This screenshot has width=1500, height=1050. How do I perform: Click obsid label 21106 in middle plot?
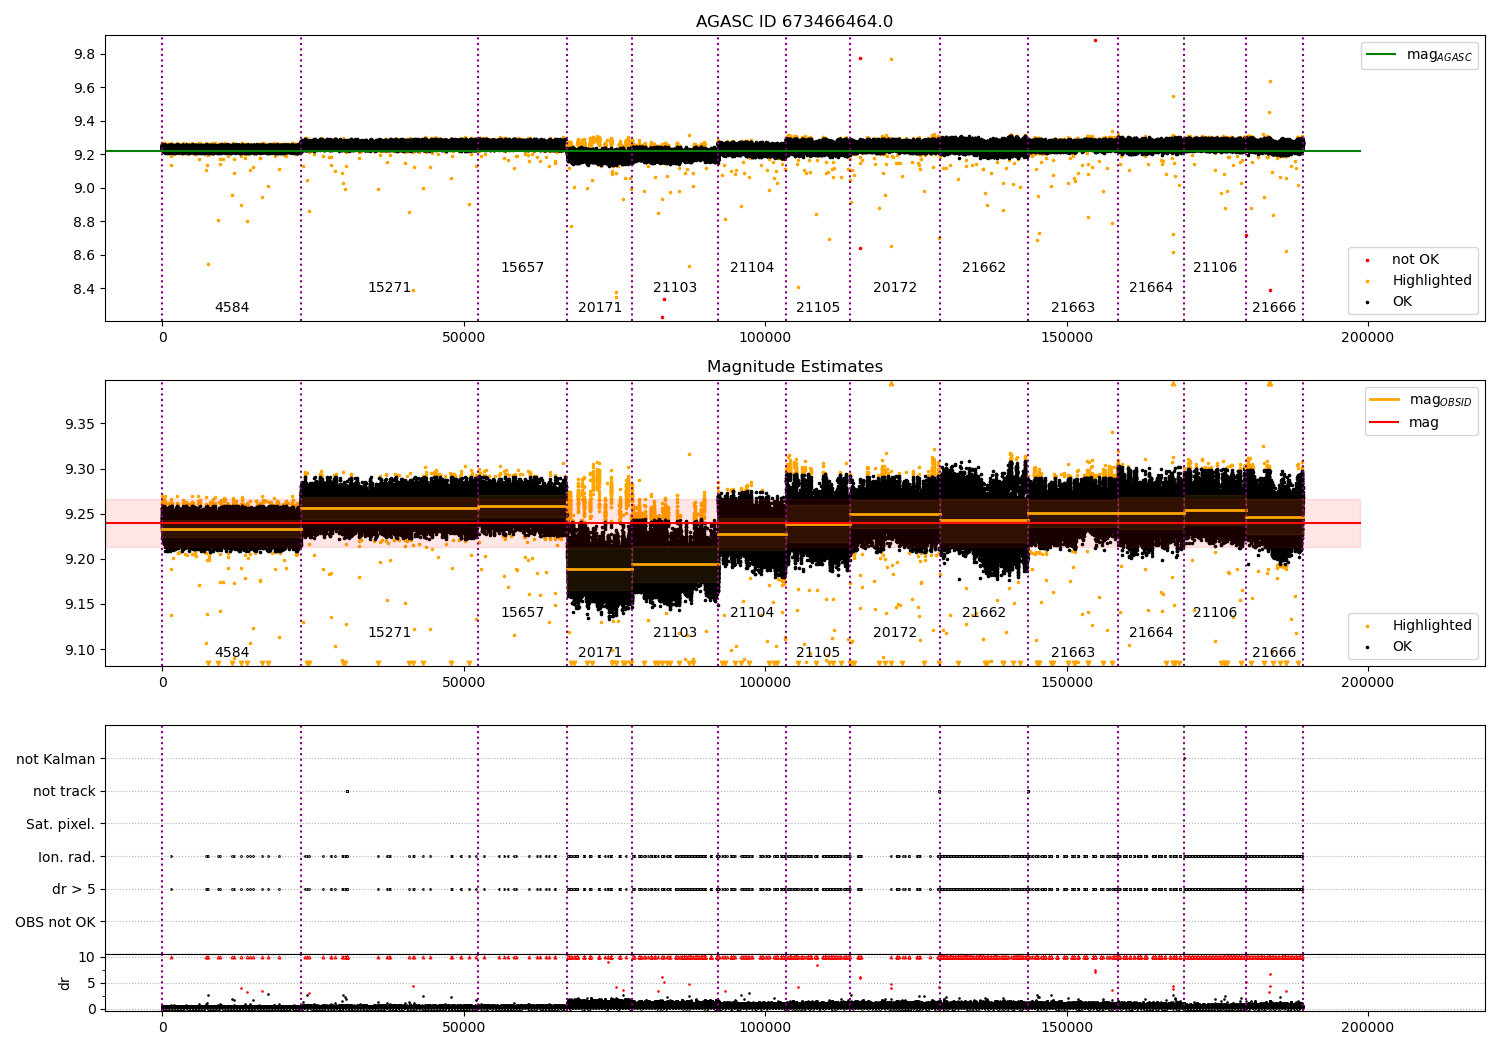tap(1215, 612)
